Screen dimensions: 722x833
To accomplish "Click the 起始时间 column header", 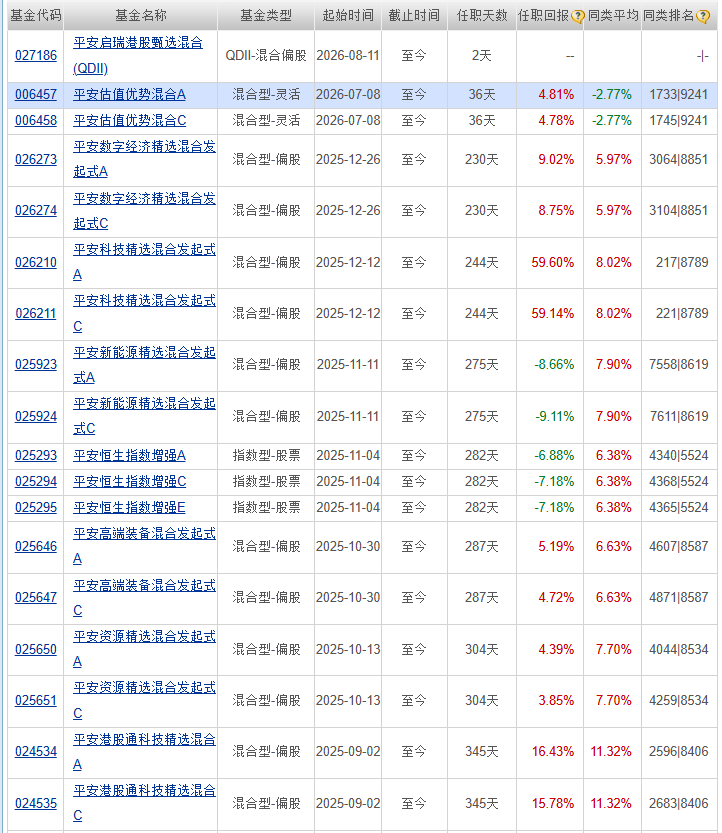I will 348,16.
